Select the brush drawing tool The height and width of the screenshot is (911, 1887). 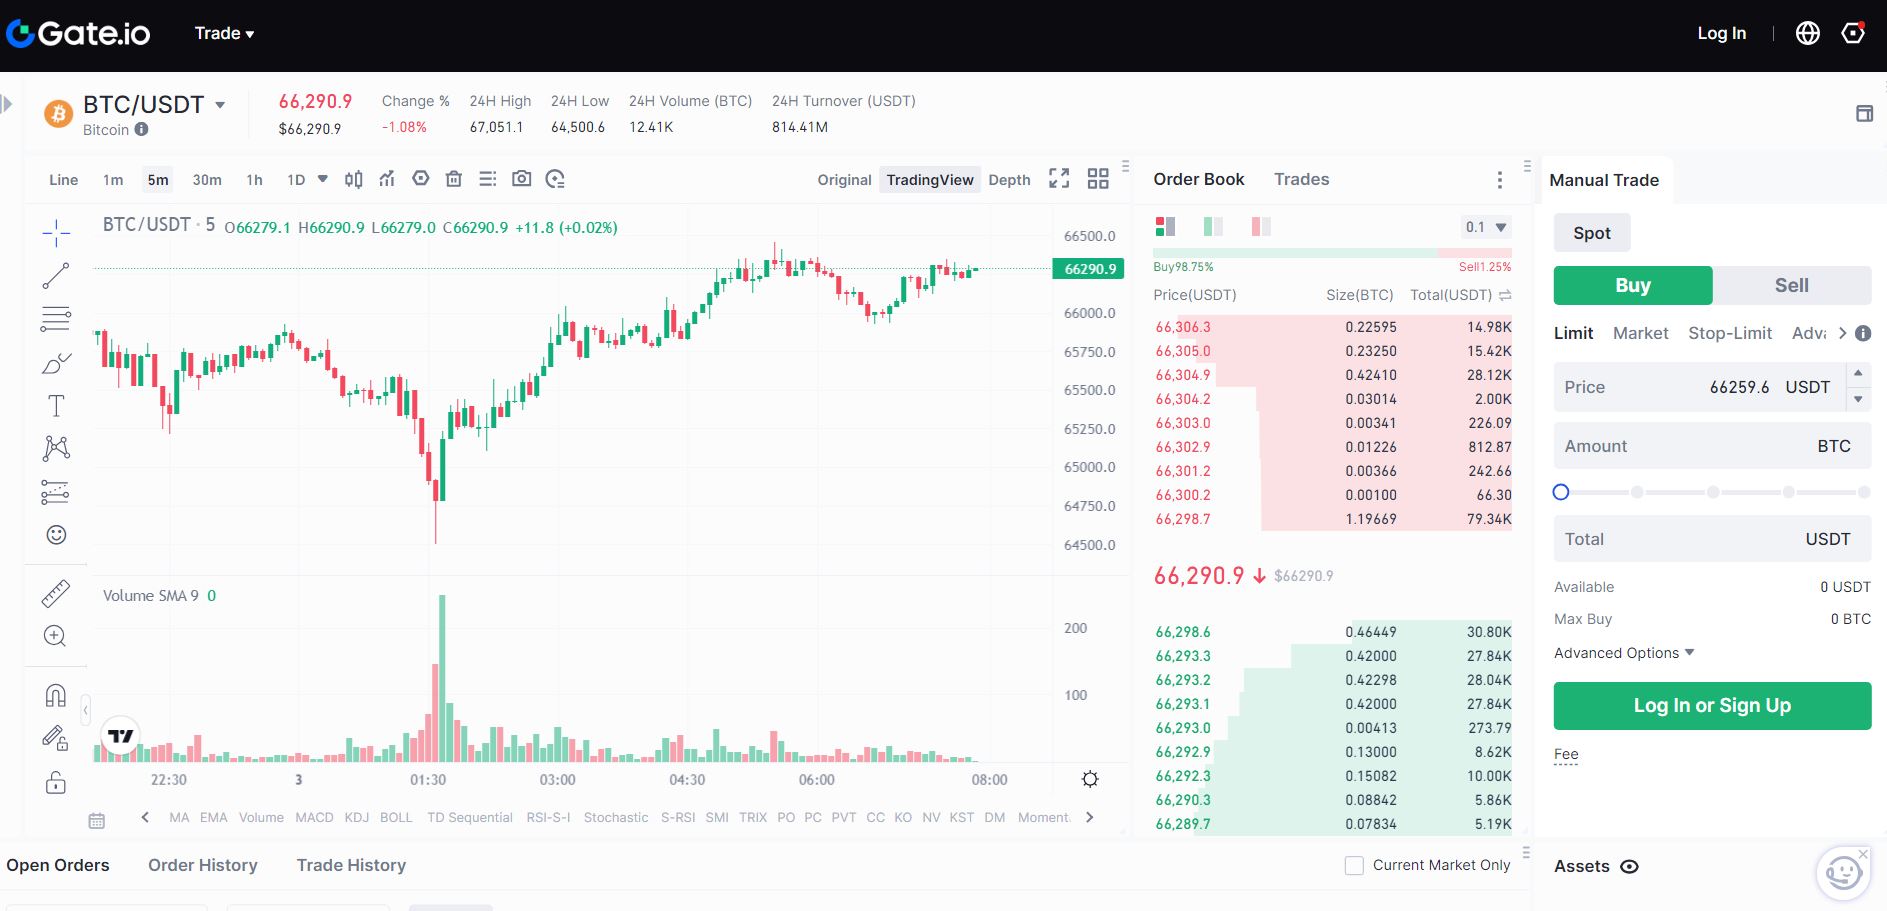point(56,363)
